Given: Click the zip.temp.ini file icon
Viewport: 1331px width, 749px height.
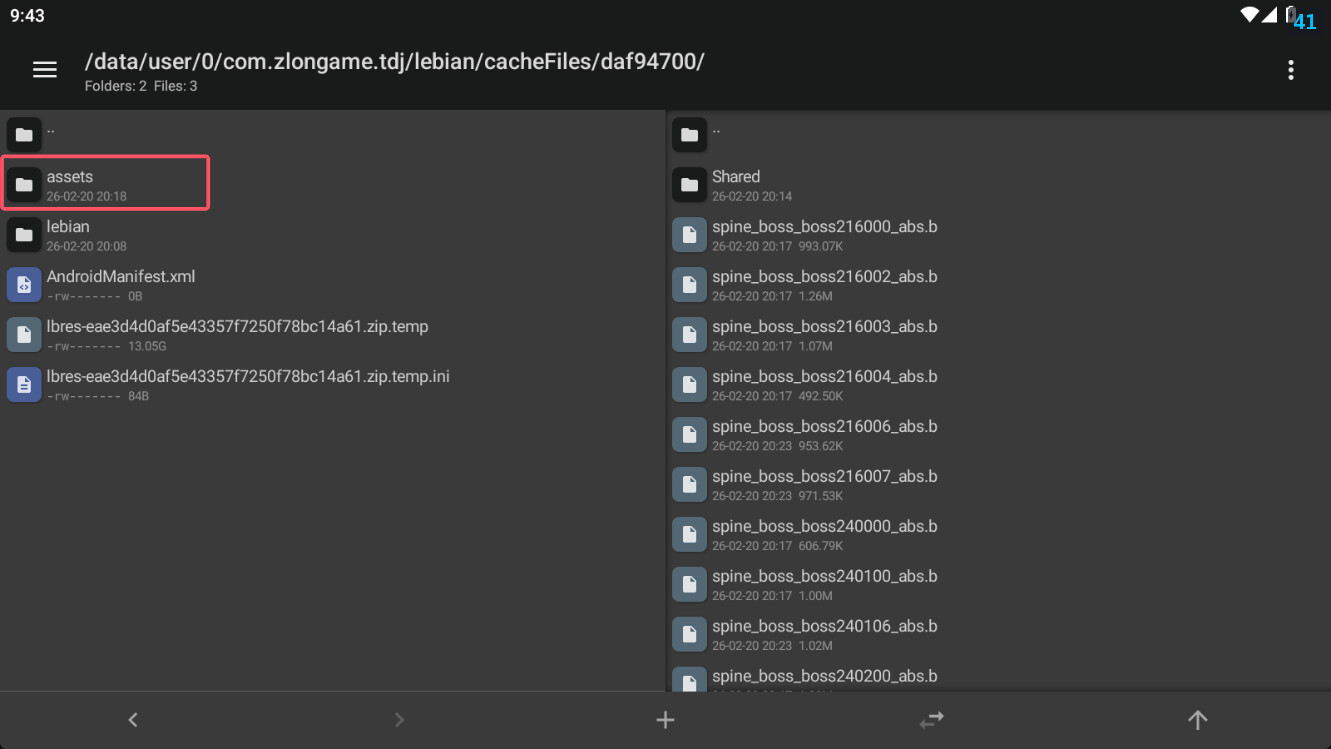Looking at the screenshot, I should click(24, 385).
